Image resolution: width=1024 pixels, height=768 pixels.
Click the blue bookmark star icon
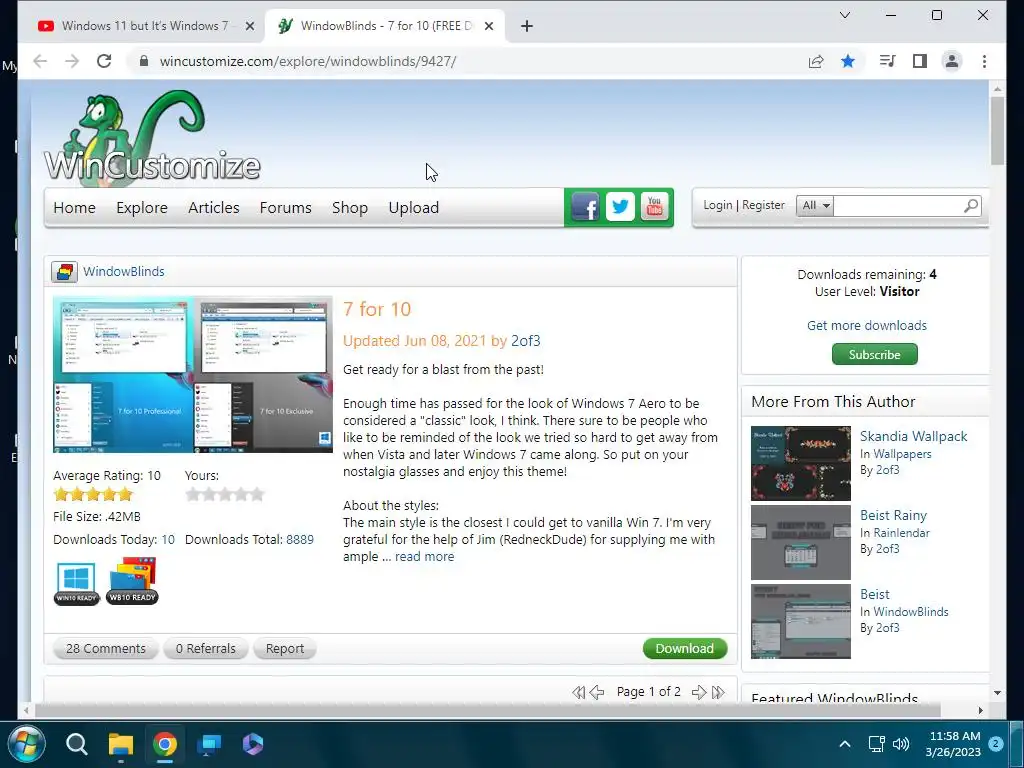(848, 61)
